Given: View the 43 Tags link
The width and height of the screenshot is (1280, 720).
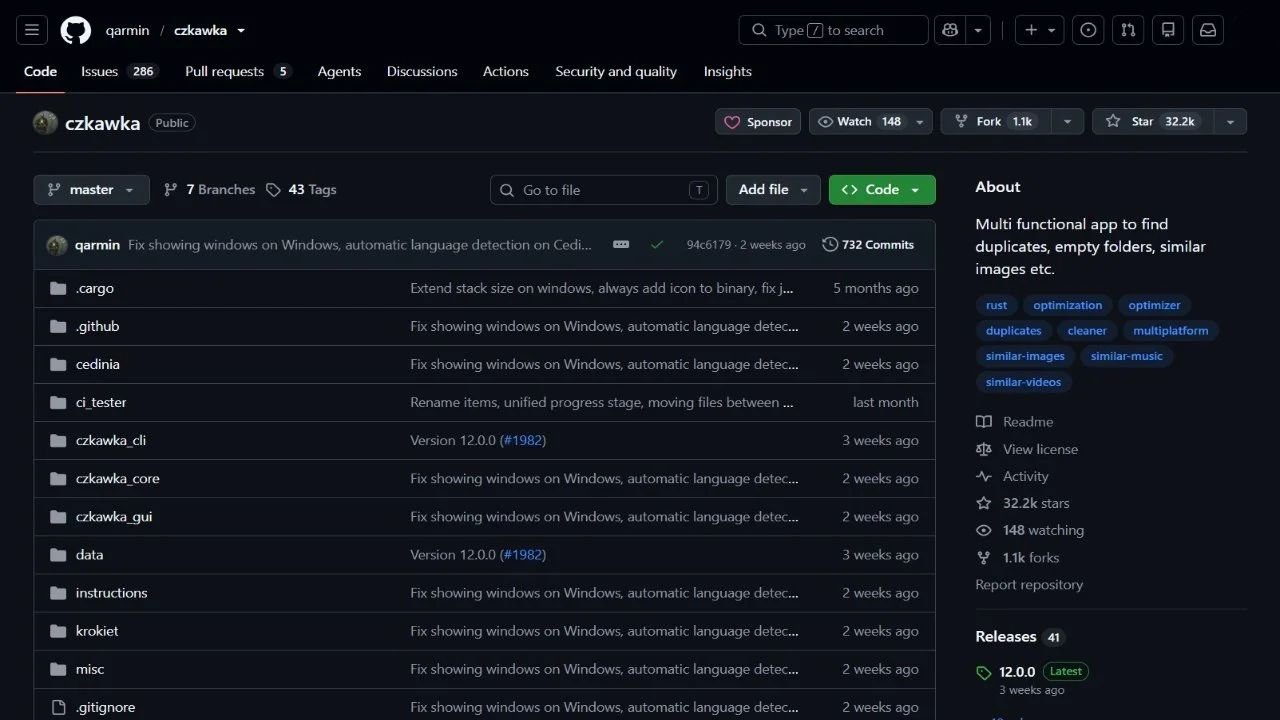Looking at the screenshot, I should tap(301, 190).
